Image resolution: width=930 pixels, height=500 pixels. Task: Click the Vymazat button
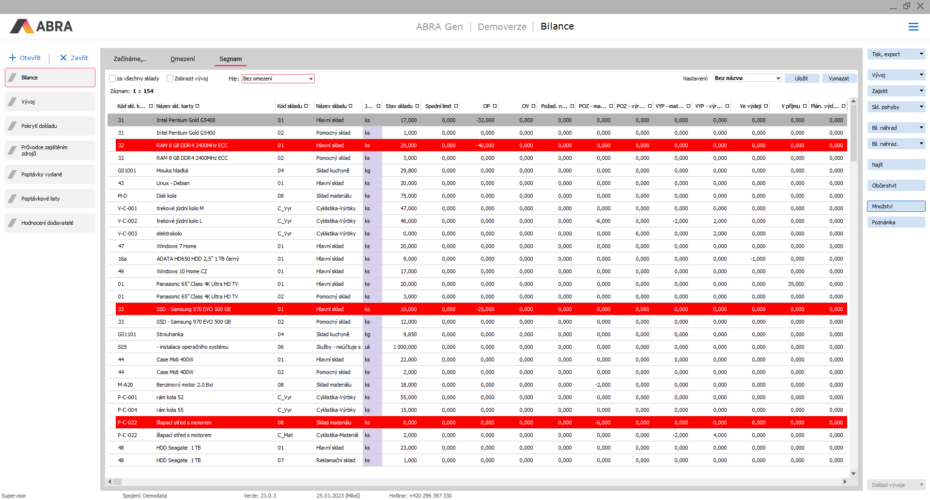pos(839,78)
